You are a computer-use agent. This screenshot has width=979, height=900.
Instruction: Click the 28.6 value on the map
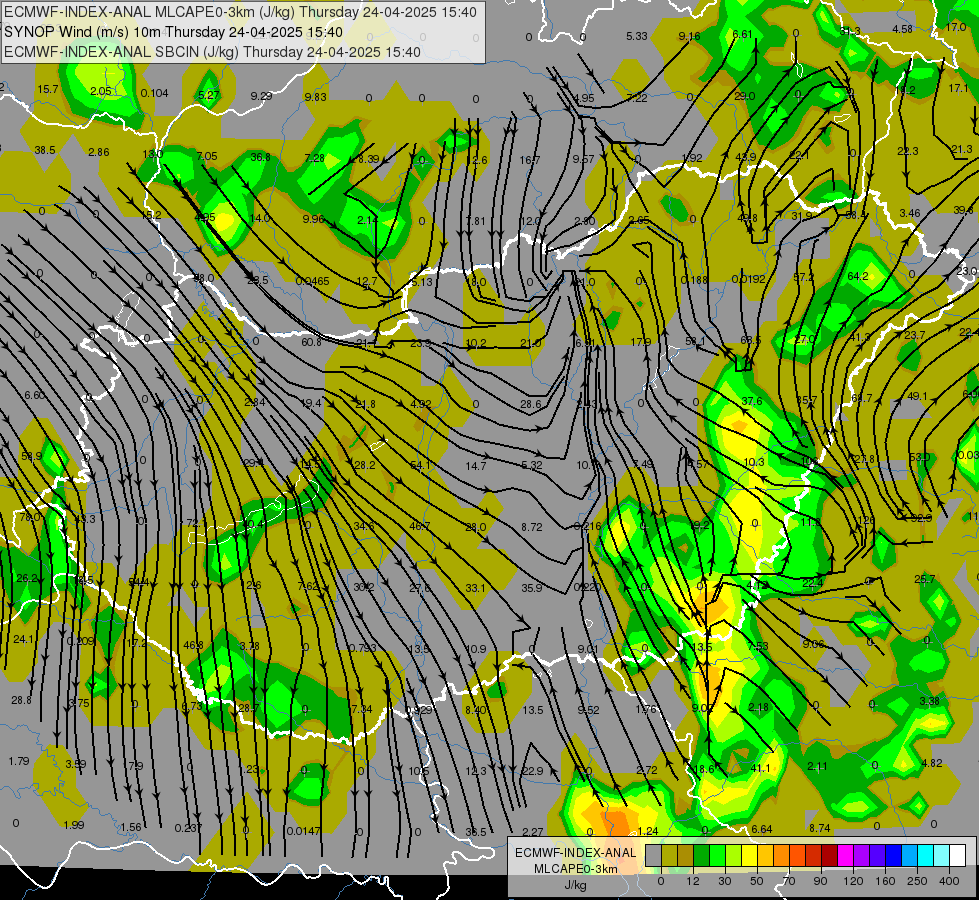(x=531, y=404)
